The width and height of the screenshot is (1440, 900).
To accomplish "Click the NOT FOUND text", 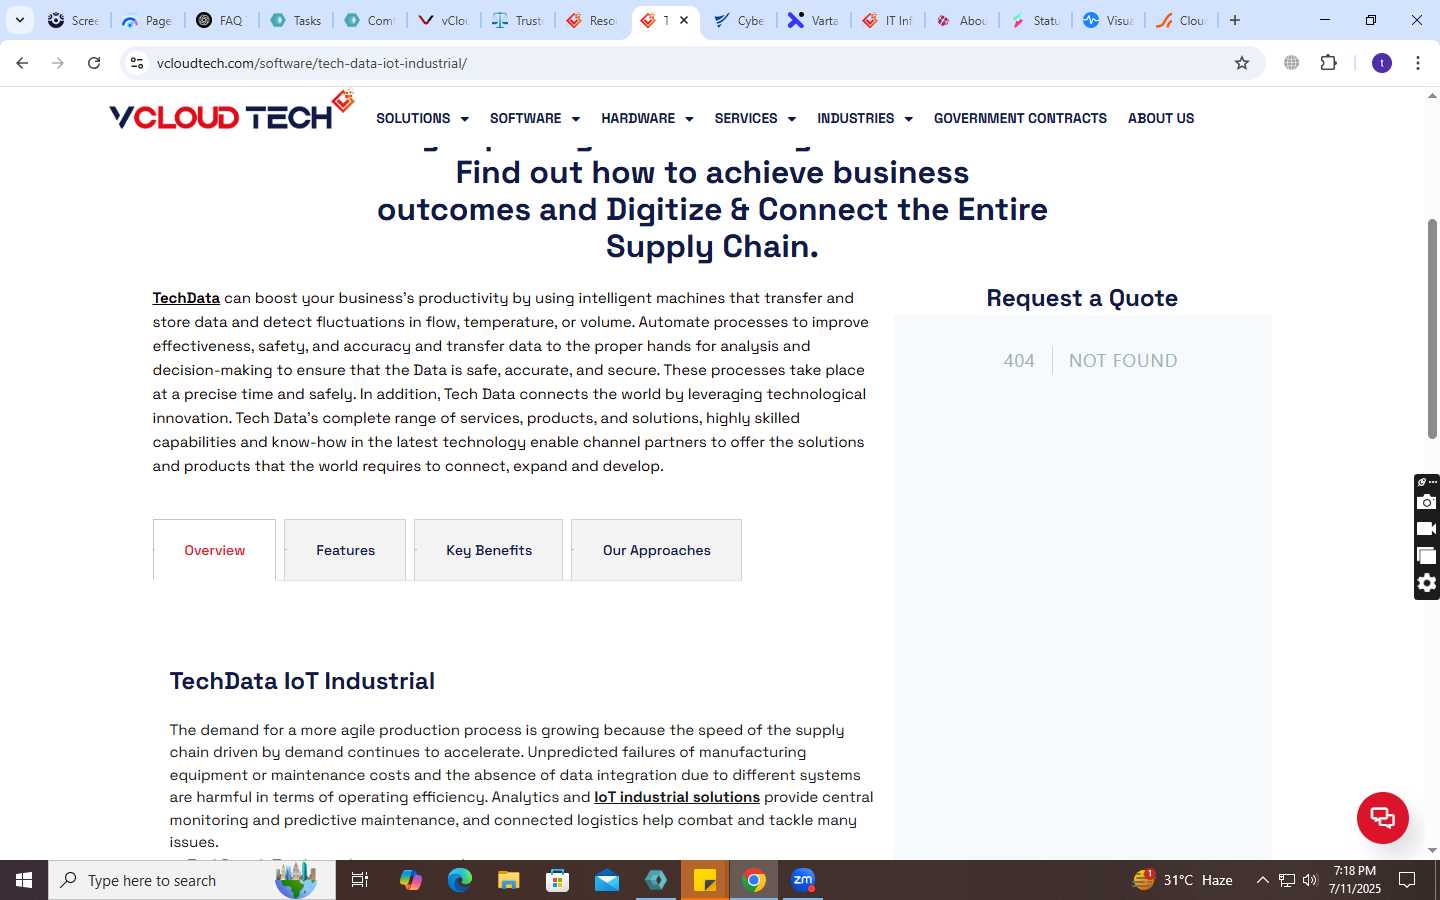I will pyautogui.click(x=1123, y=361).
